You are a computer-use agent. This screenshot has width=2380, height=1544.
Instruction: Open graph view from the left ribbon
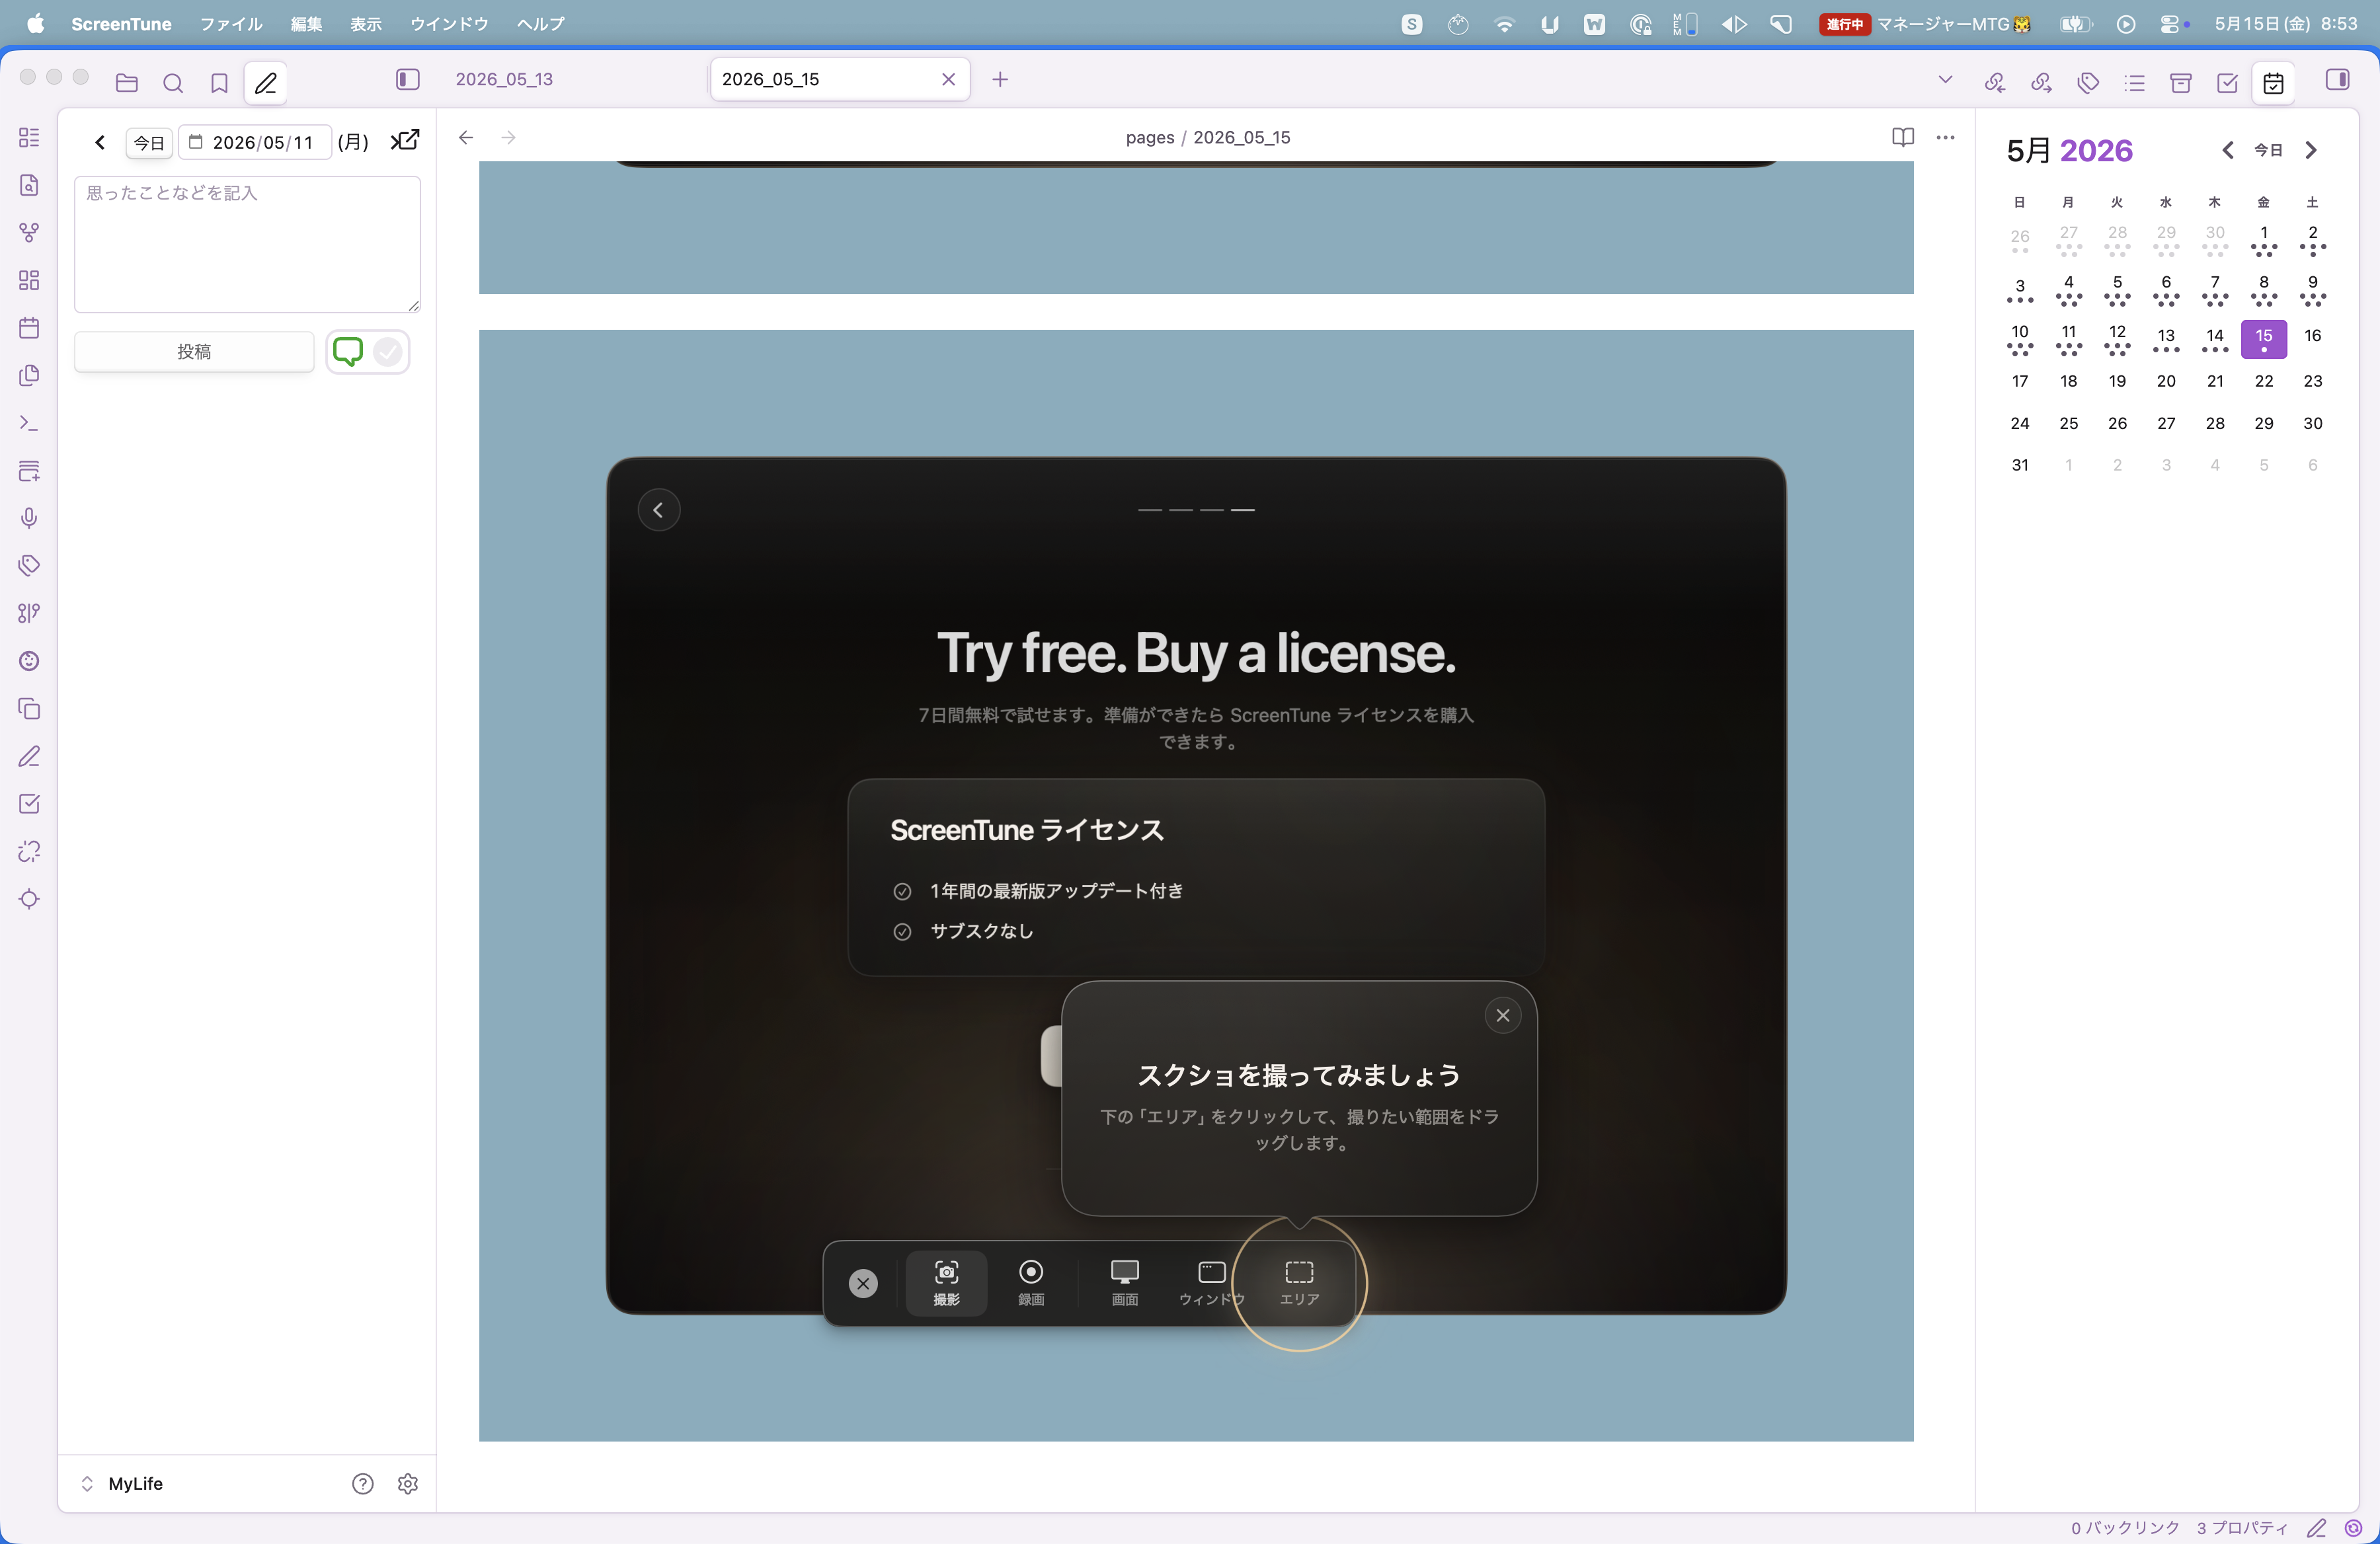click(x=29, y=232)
